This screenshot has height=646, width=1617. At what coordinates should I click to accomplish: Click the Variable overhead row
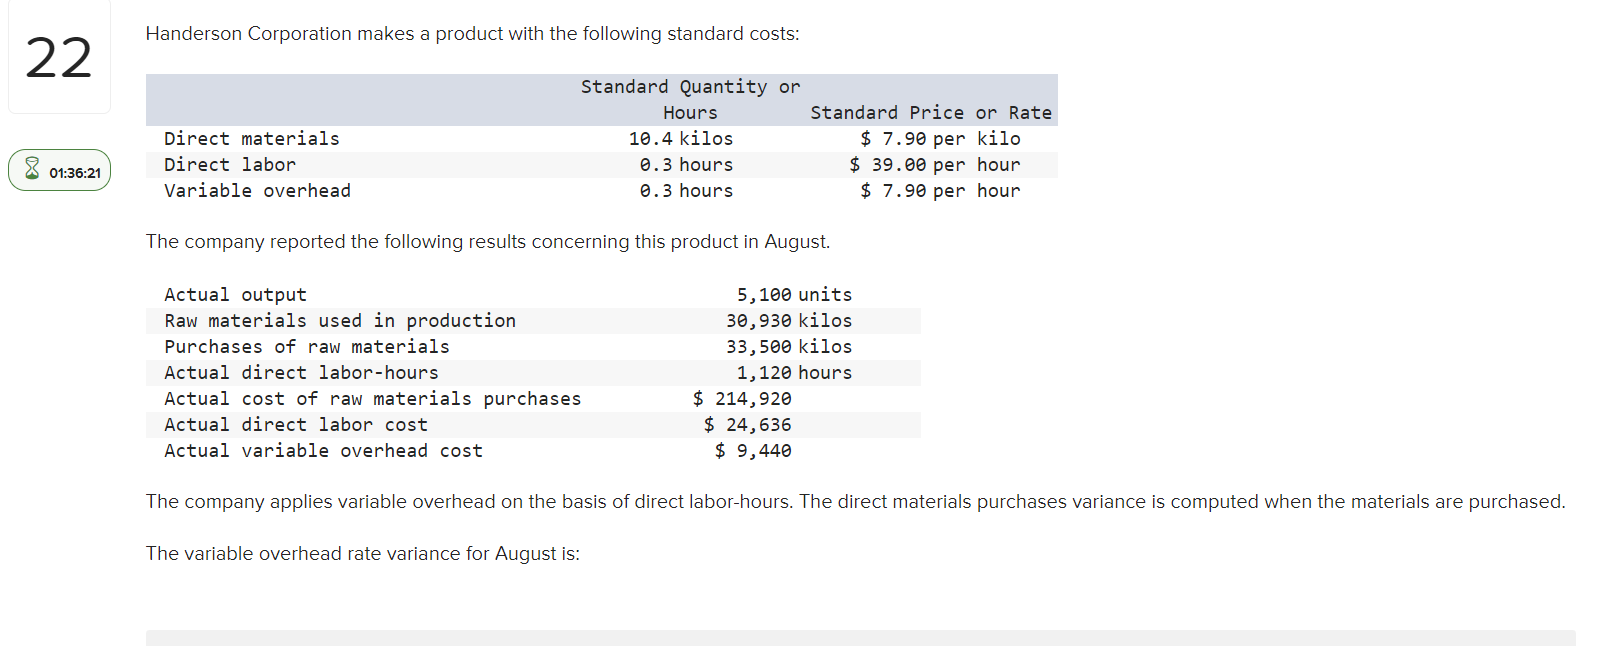[257, 190]
